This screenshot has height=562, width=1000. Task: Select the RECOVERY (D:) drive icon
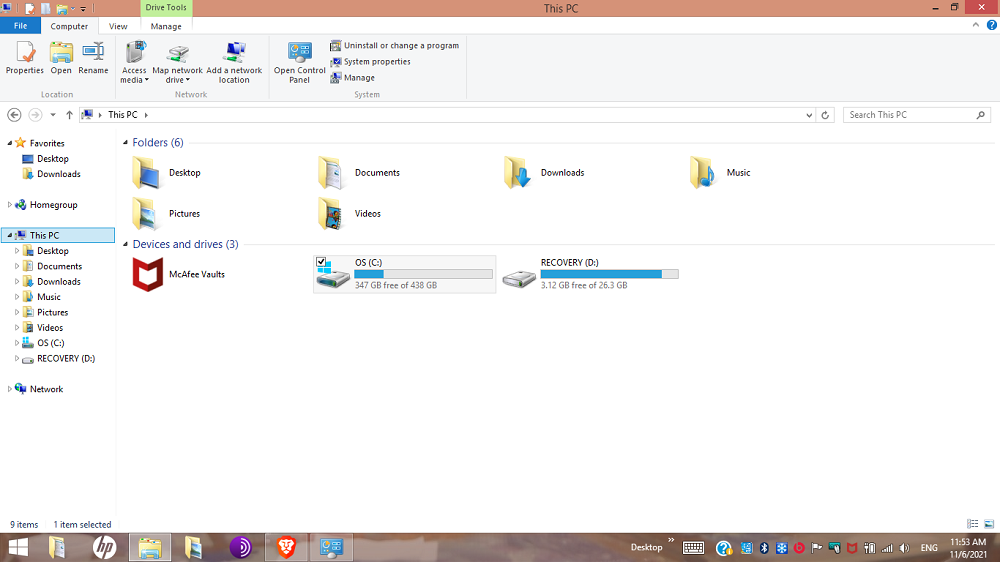(x=519, y=278)
